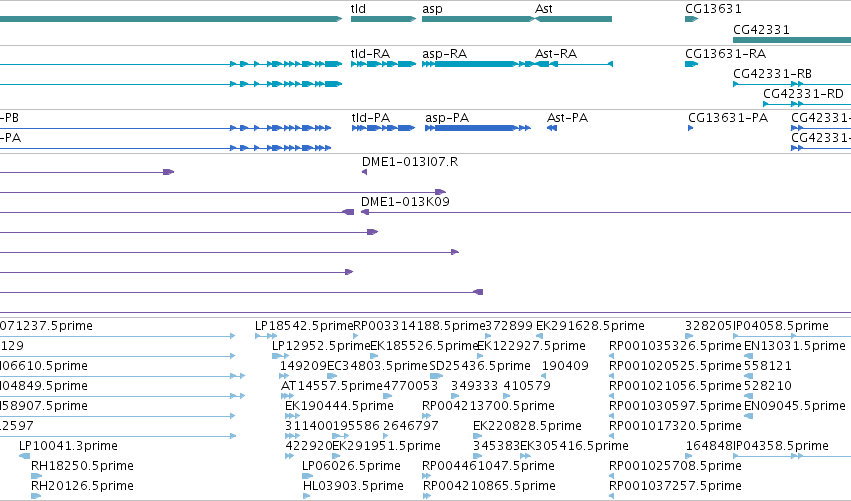Viewport: 851px width, 501px height.
Task: Click the CG13631-PA protein label
Action: (x=728, y=118)
